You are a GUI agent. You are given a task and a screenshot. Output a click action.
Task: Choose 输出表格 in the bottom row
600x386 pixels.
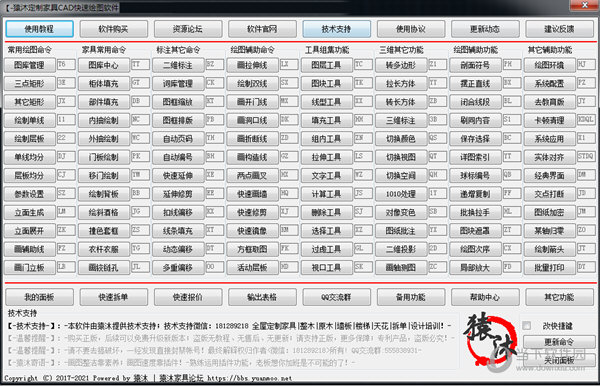tap(262, 297)
